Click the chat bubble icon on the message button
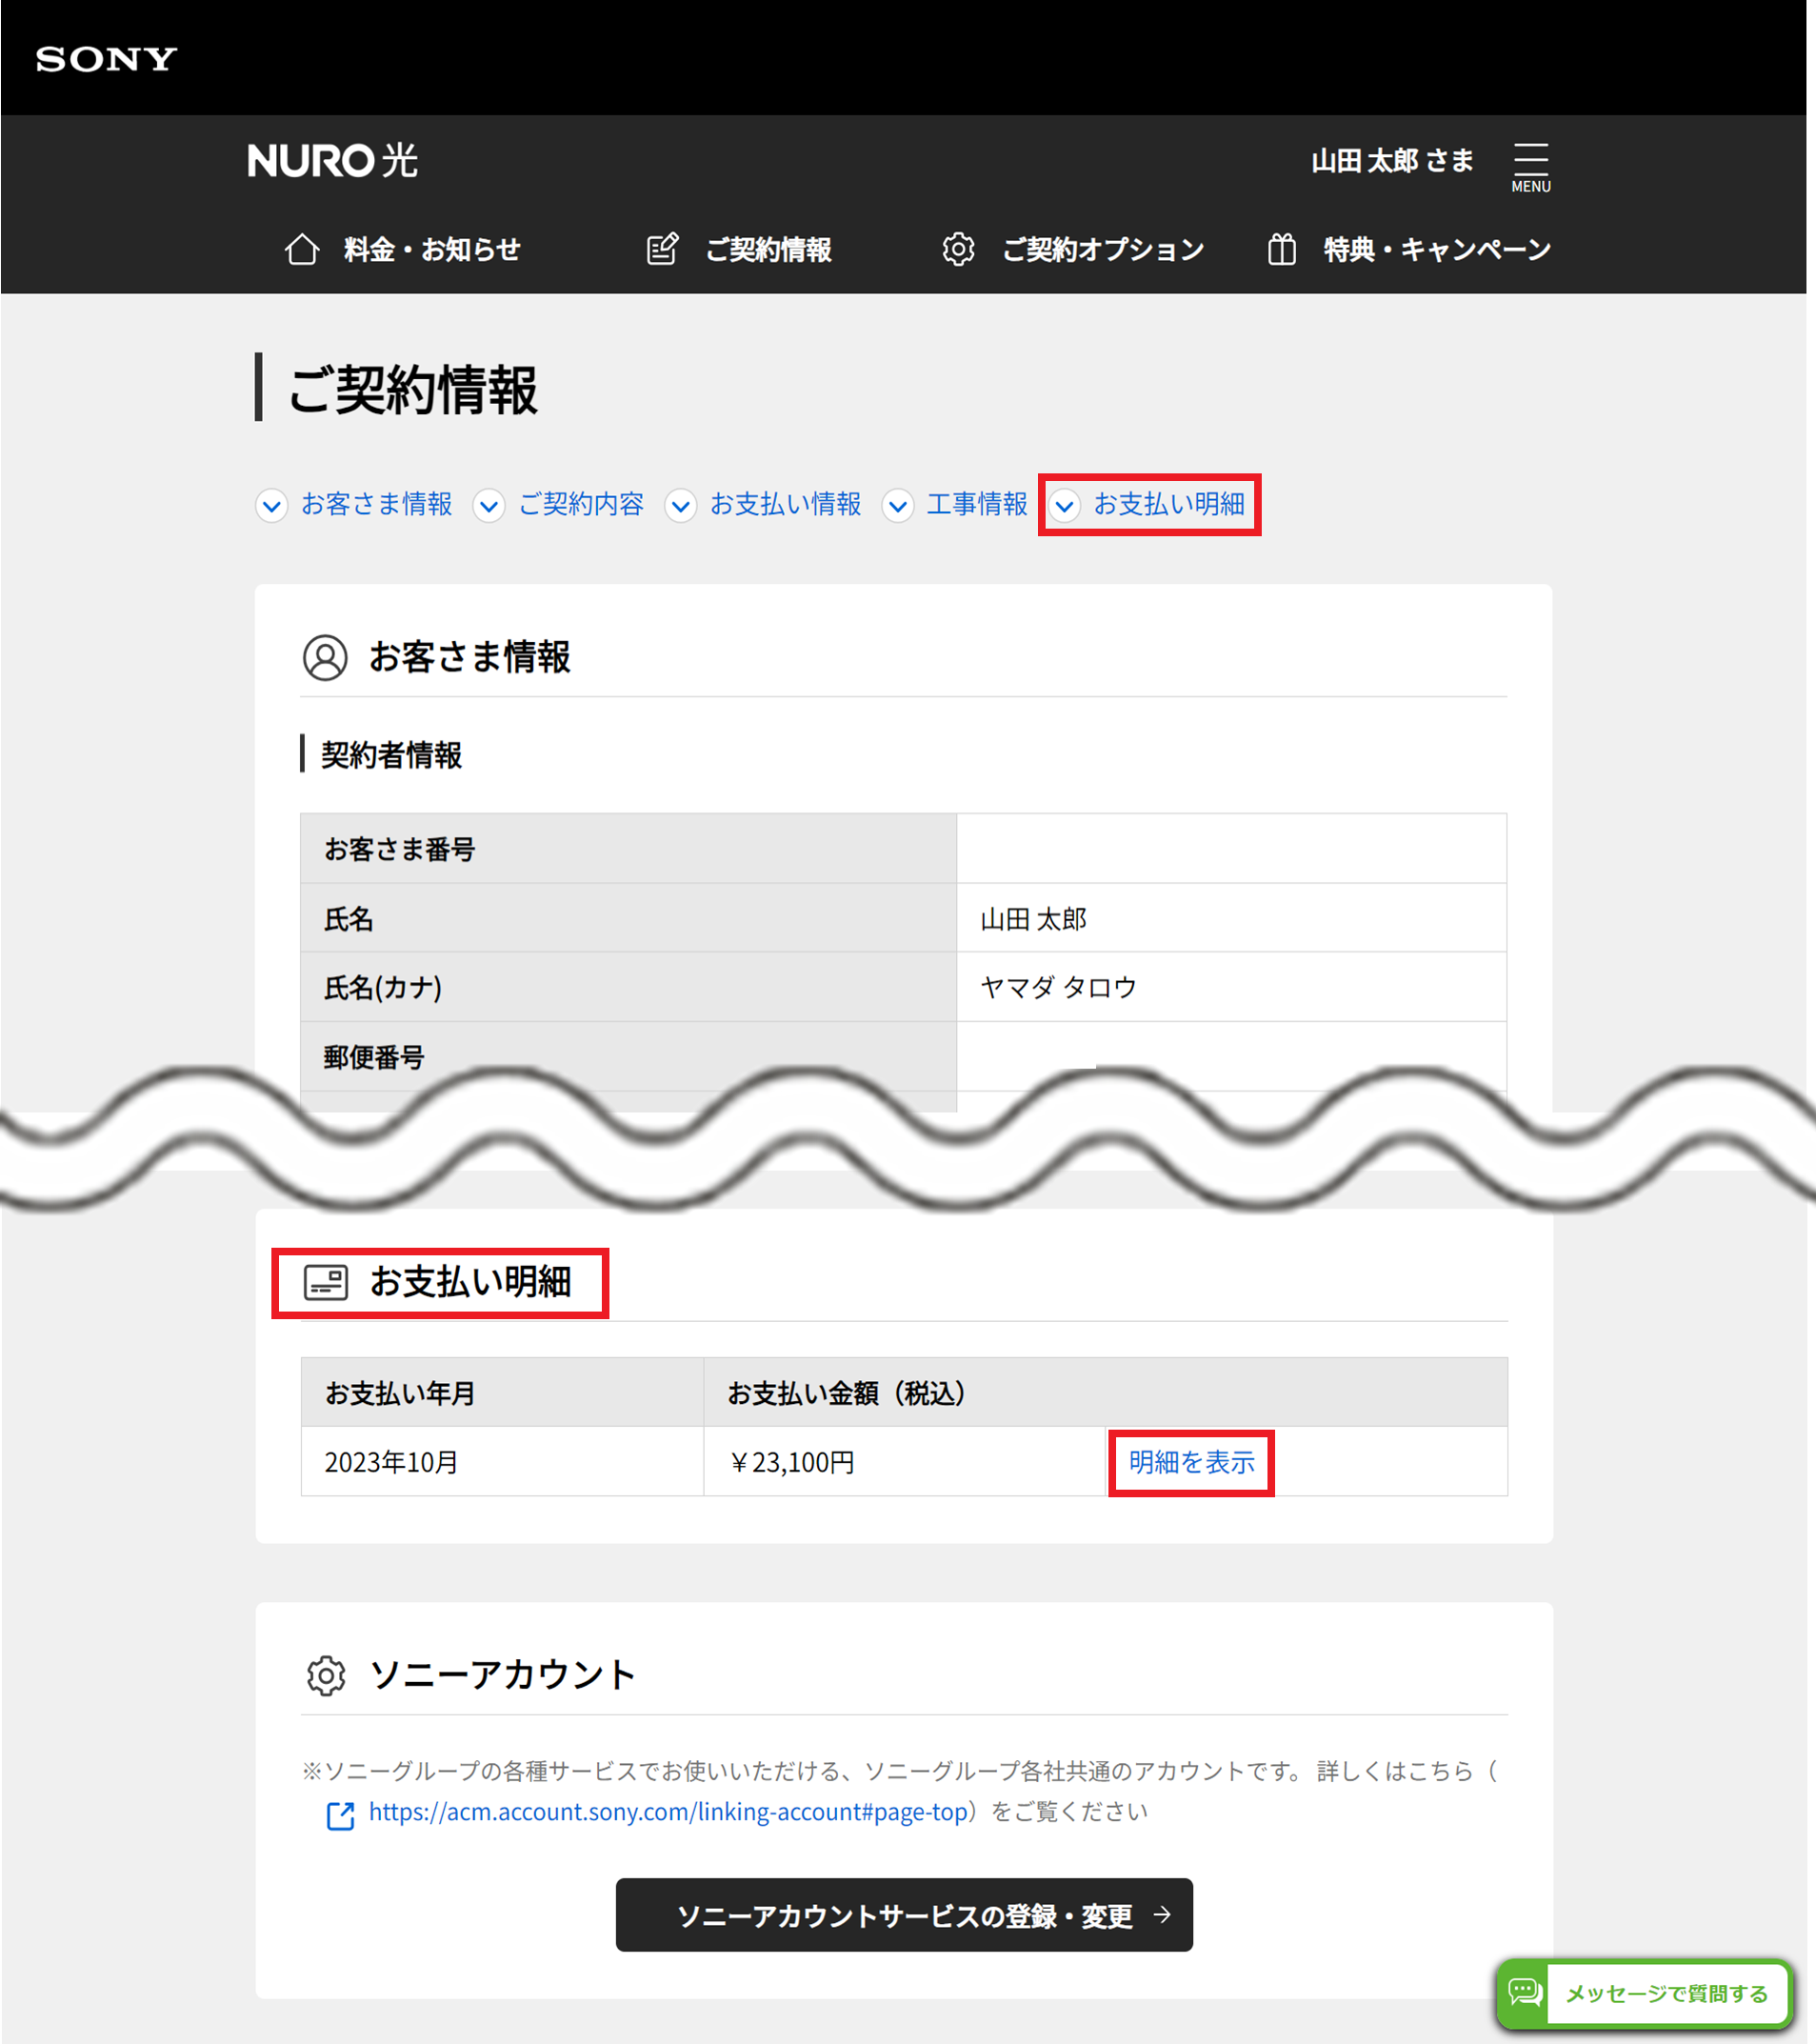Image resolution: width=1816 pixels, height=2044 pixels. [x=1524, y=1992]
